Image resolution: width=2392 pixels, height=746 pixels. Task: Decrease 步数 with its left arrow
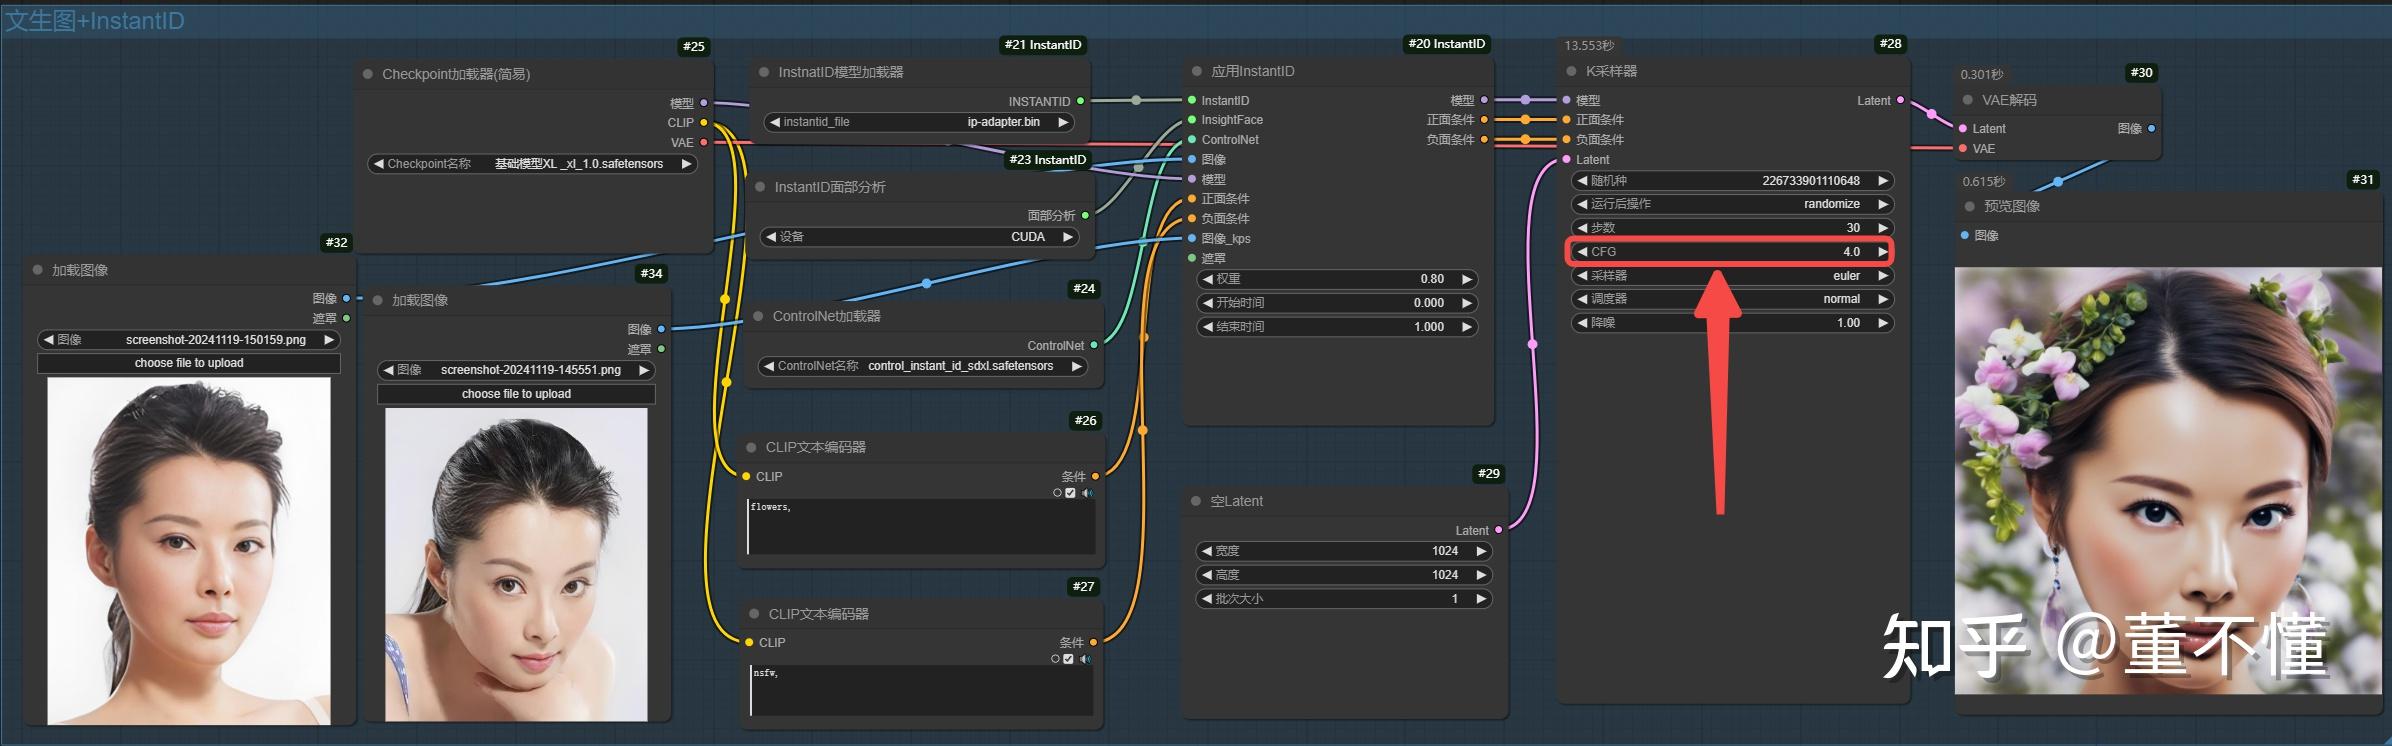click(1582, 228)
